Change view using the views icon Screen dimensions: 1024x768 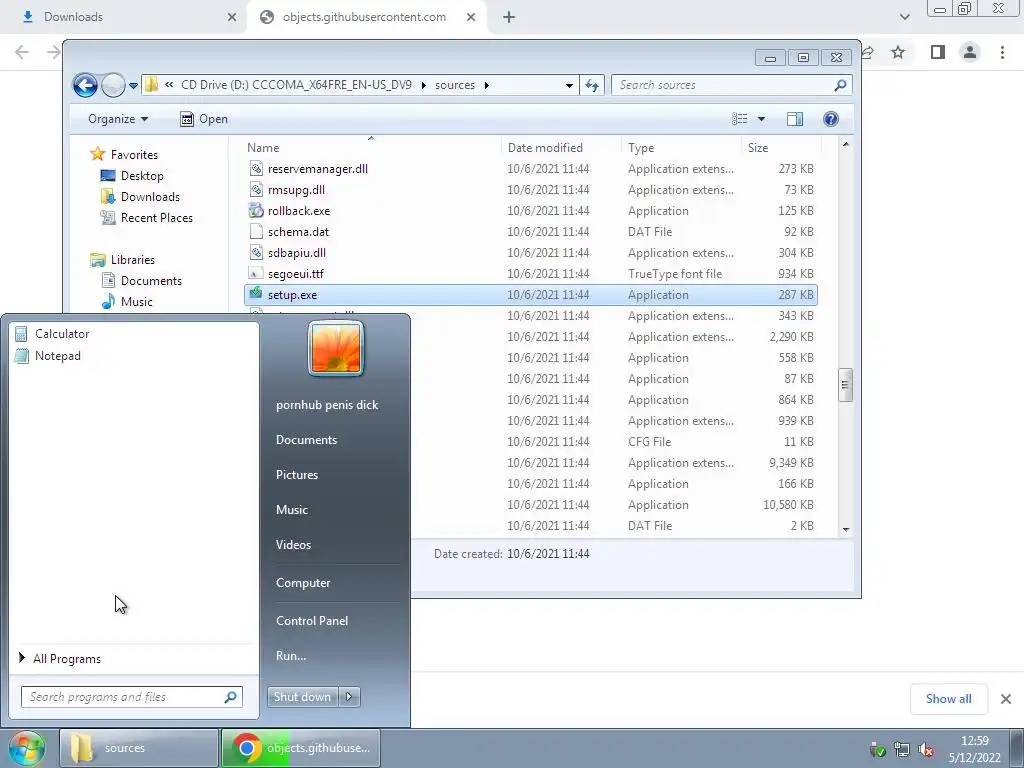pos(740,119)
